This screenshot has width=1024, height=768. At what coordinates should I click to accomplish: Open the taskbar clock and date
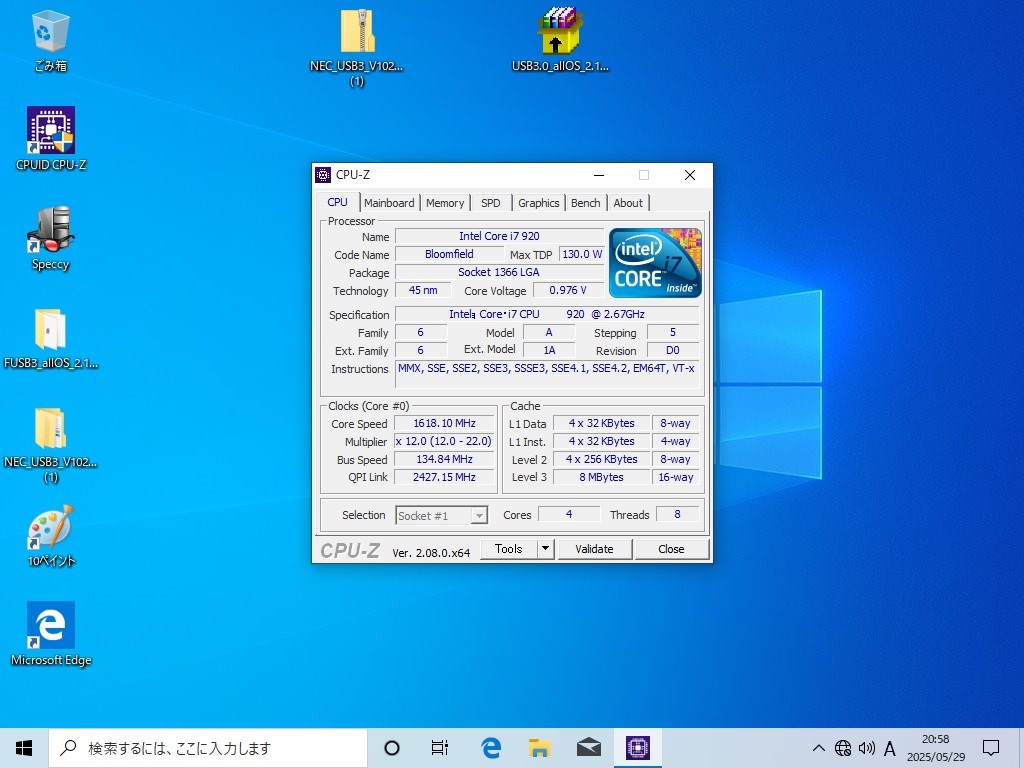936,748
